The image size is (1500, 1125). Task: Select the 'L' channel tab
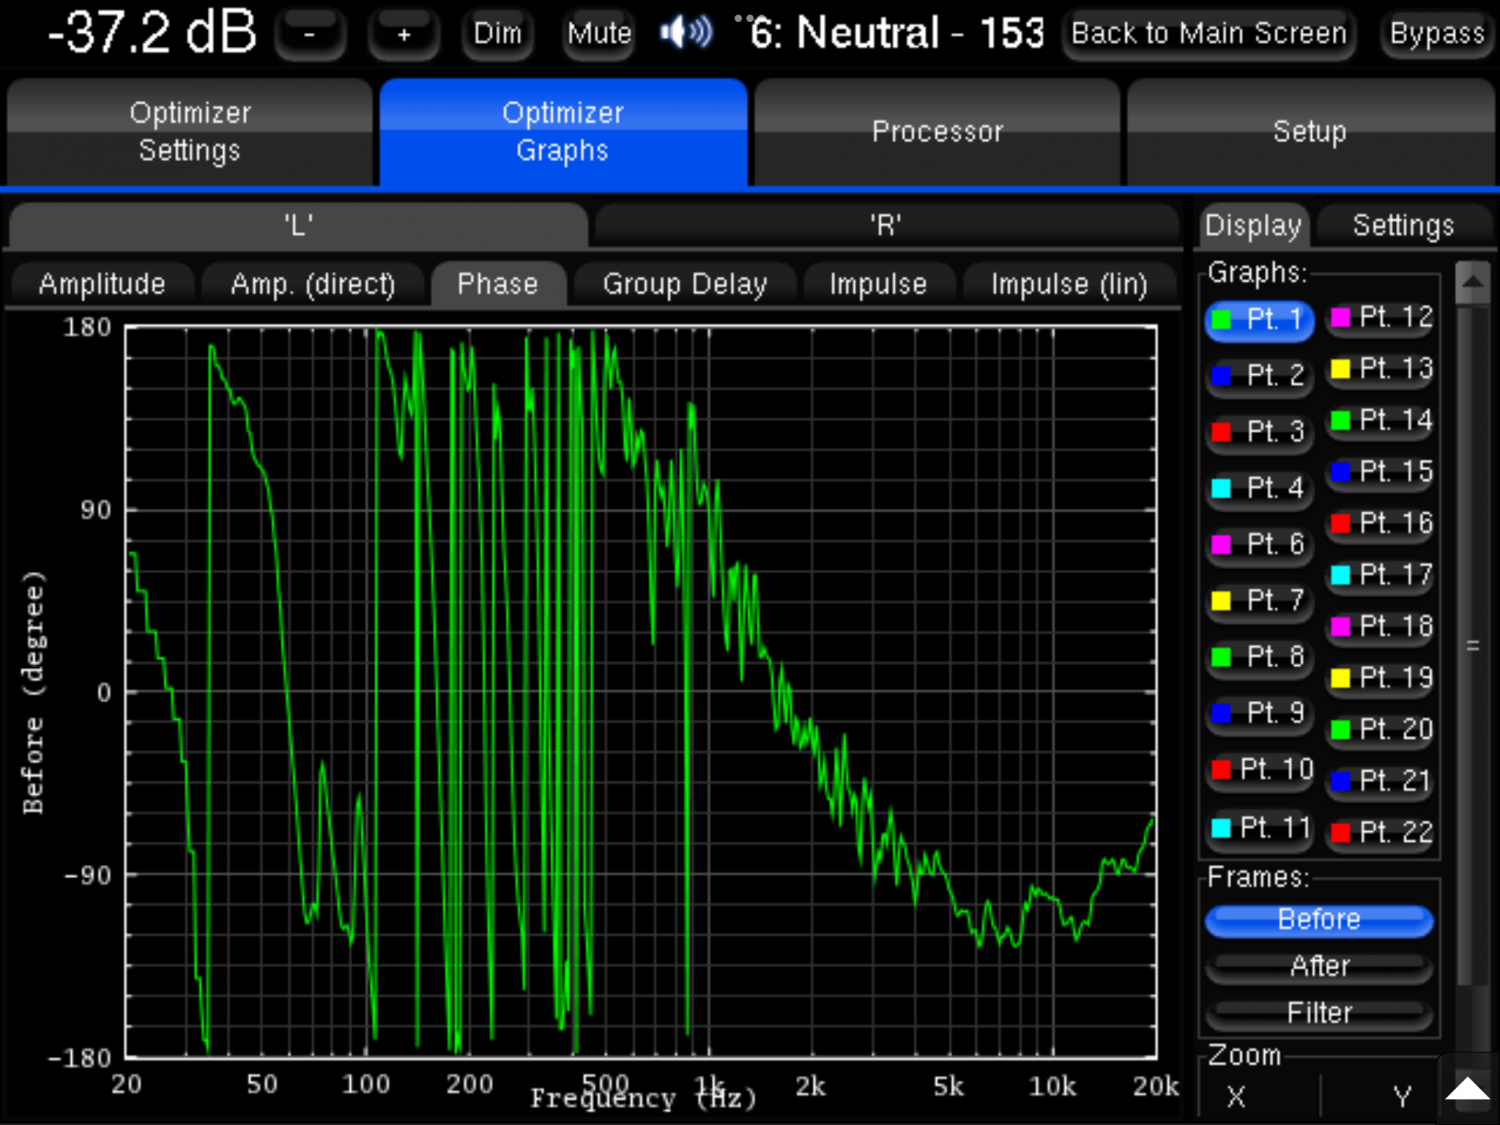click(298, 225)
